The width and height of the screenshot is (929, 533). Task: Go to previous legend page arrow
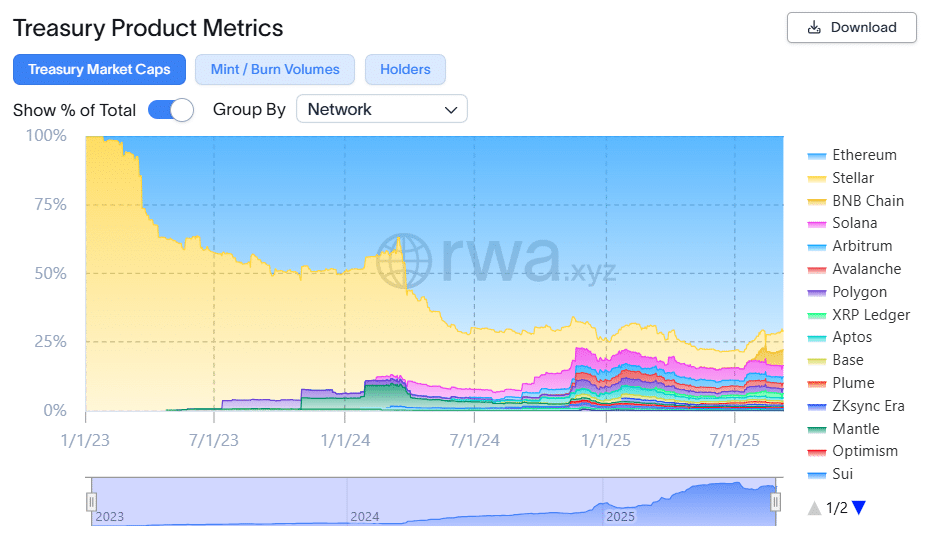click(815, 508)
